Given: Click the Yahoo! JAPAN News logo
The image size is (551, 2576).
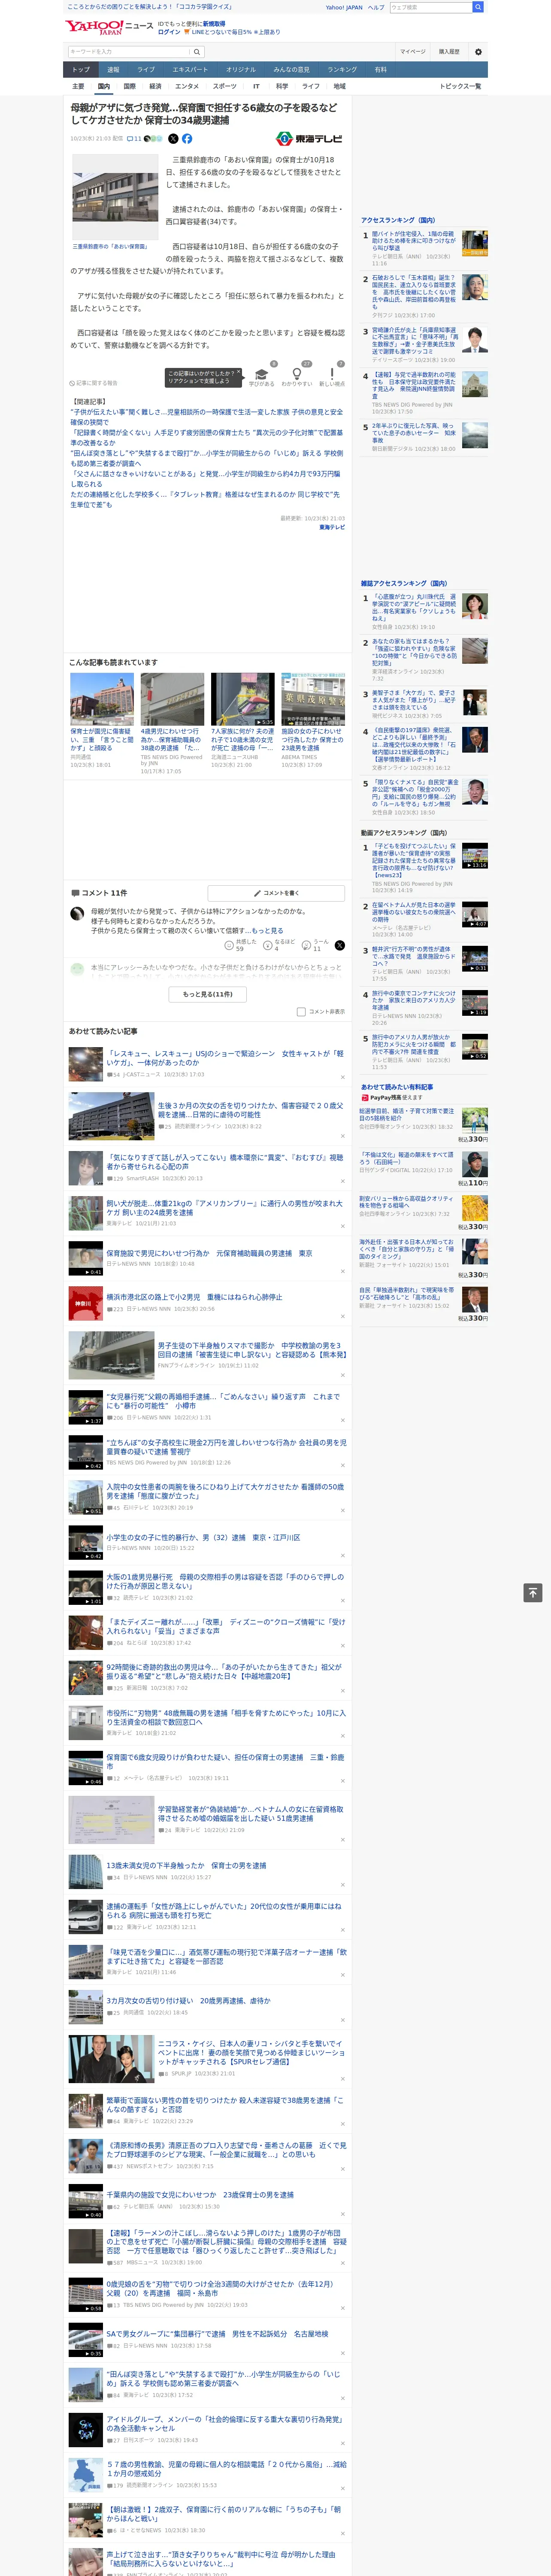Looking at the screenshot, I should [109, 27].
